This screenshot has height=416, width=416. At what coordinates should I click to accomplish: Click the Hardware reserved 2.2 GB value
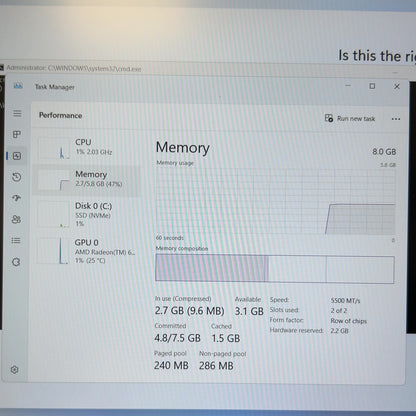(x=339, y=331)
